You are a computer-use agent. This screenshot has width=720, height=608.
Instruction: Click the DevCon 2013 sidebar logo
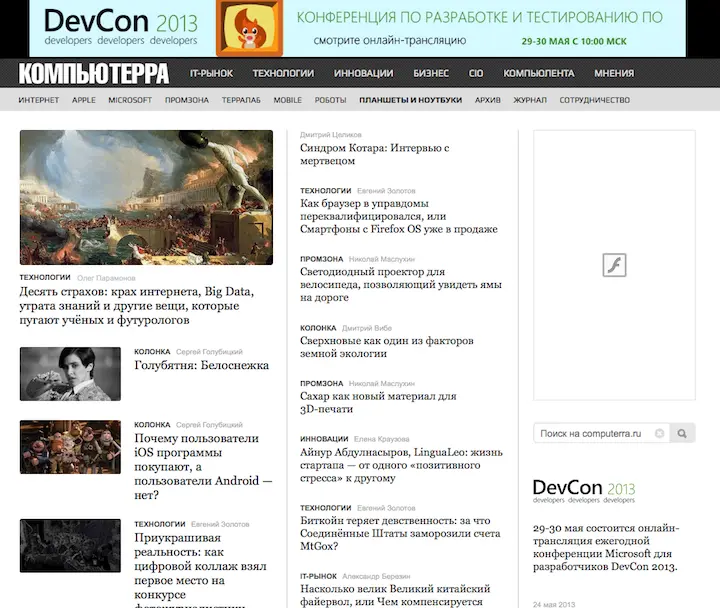click(584, 491)
